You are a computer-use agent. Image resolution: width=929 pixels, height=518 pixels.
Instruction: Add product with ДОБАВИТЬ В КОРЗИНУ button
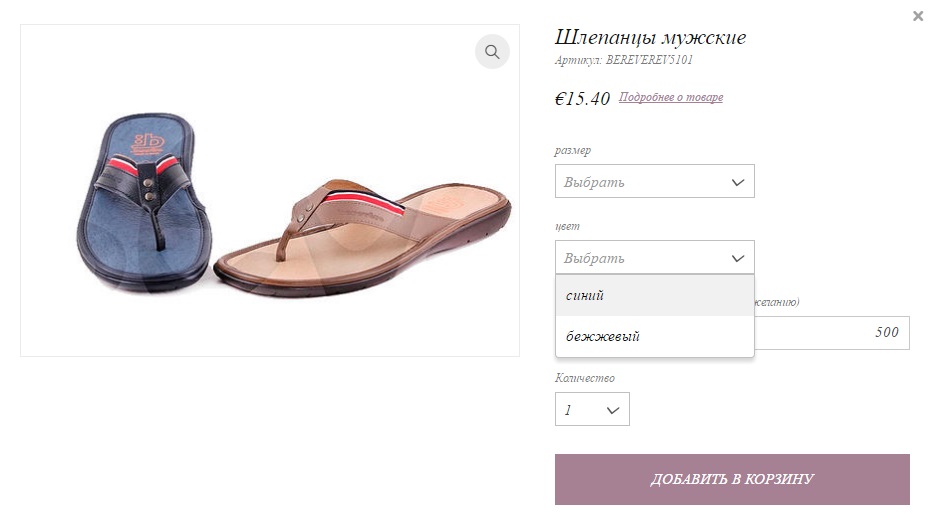[732, 479]
